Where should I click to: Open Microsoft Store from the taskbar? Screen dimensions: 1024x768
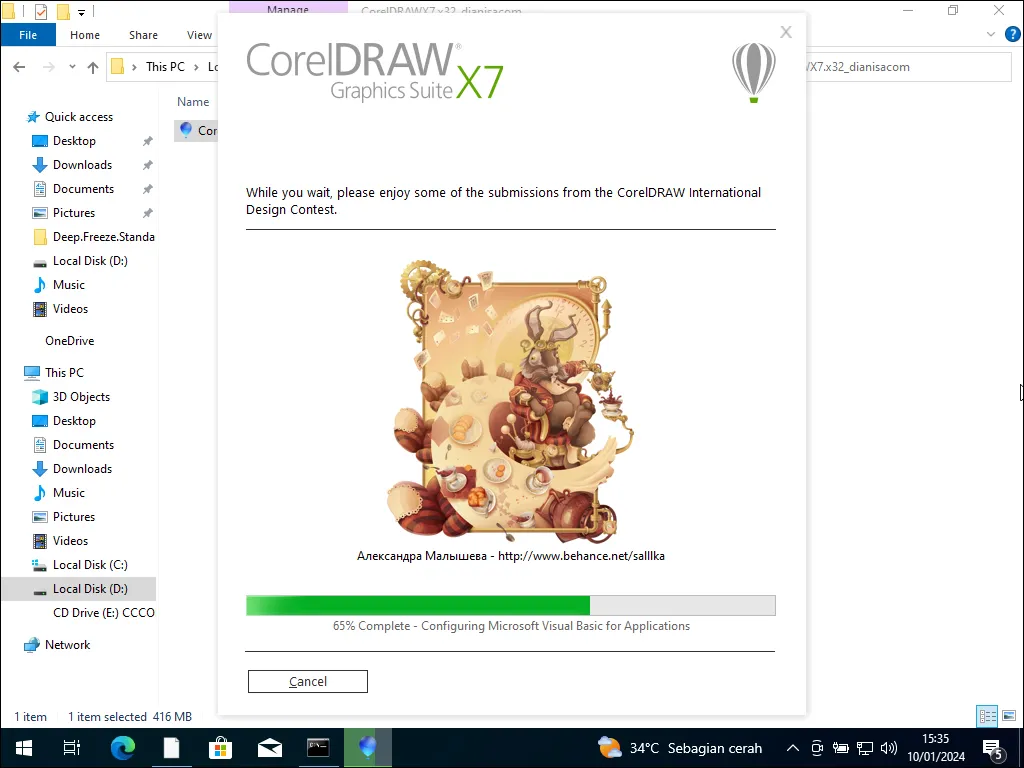220,748
